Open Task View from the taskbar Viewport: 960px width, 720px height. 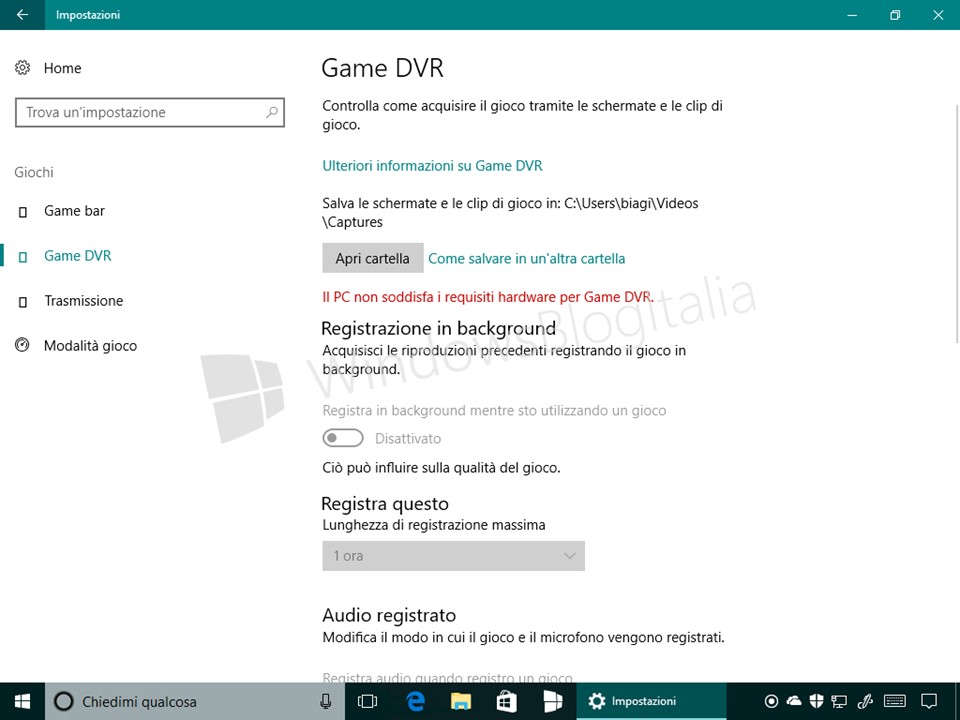(x=367, y=702)
